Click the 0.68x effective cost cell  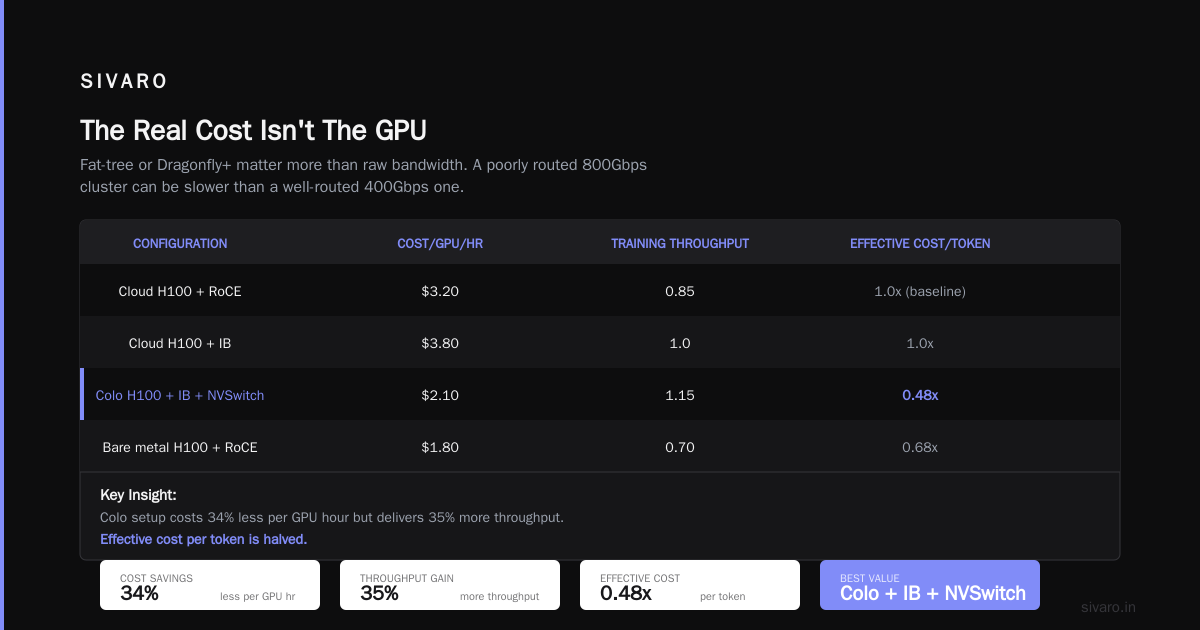point(920,448)
